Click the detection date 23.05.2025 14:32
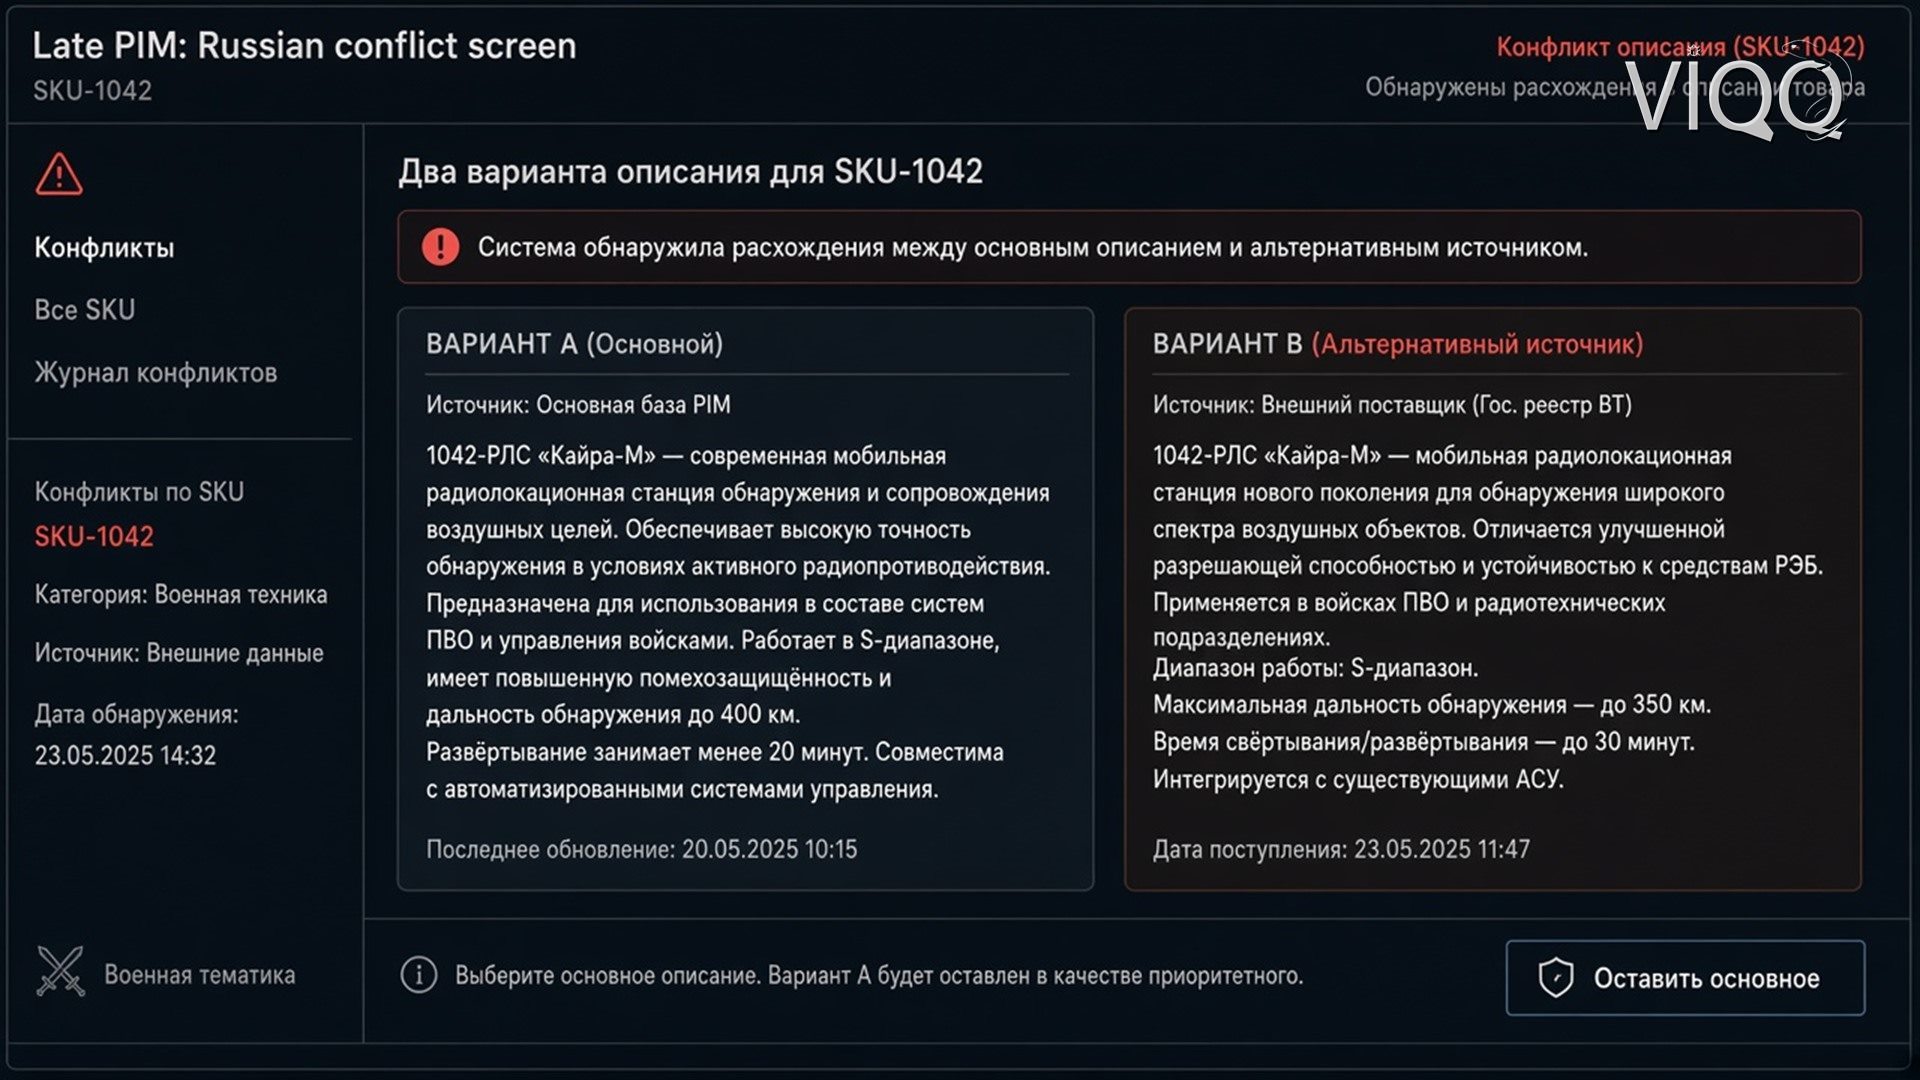1920x1080 pixels. coord(125,756)
